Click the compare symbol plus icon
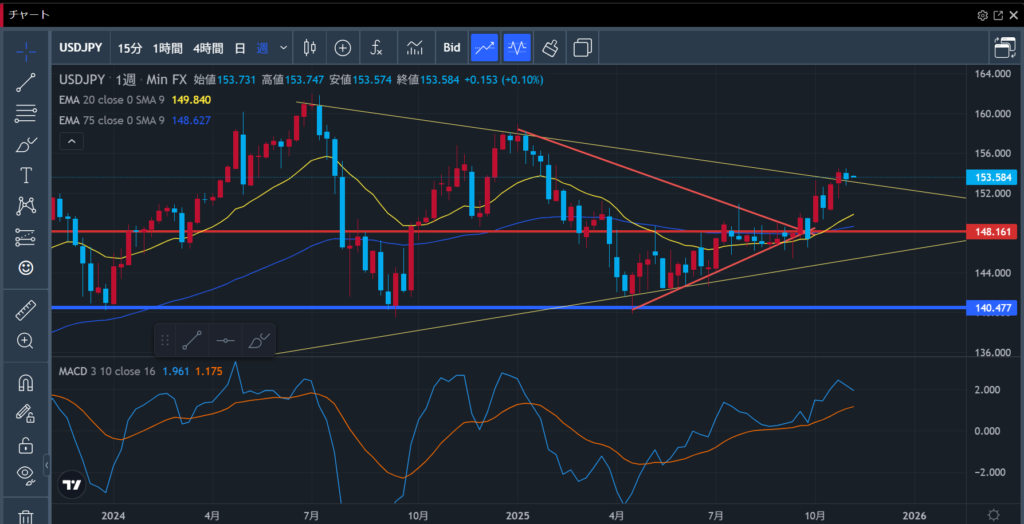The image size is (1024, 524). point(343,47)
